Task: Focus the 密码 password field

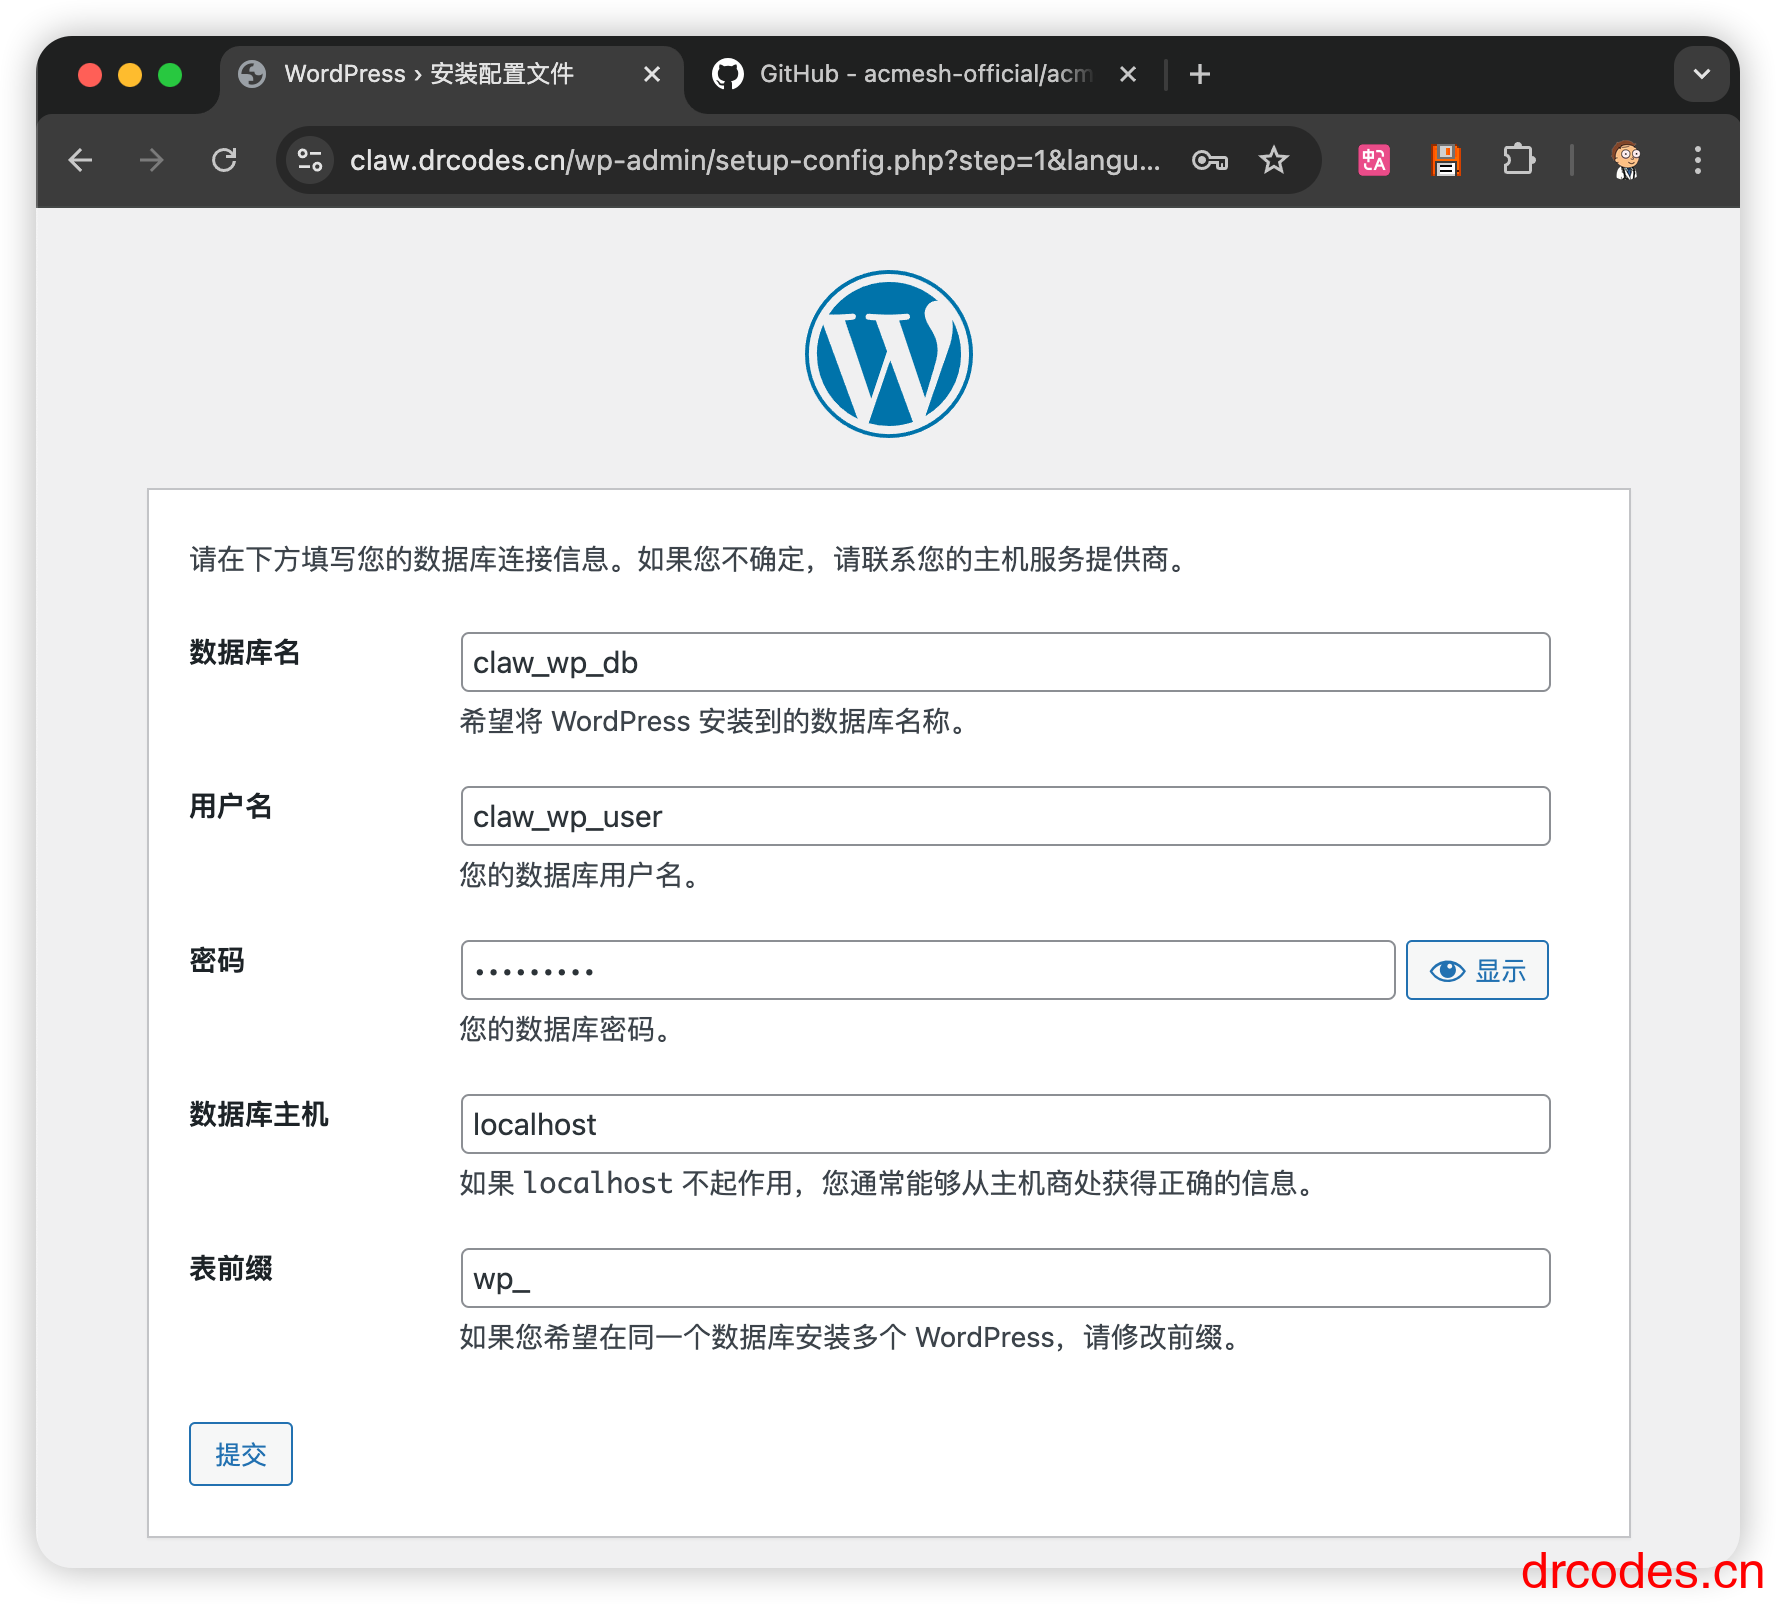Action: click(x=928, y=970)
